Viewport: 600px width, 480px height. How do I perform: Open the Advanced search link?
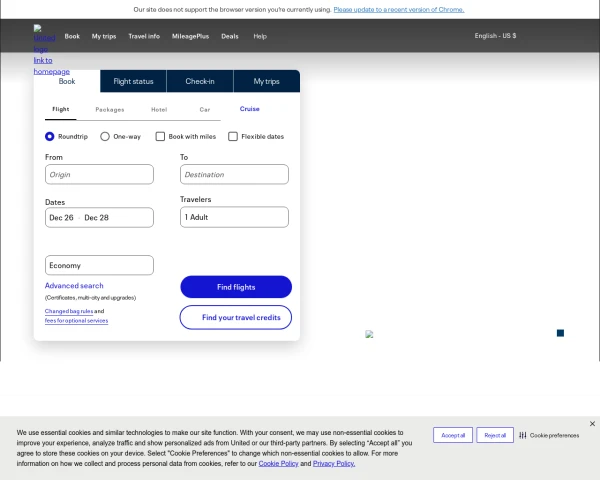[x=74, y=286]
